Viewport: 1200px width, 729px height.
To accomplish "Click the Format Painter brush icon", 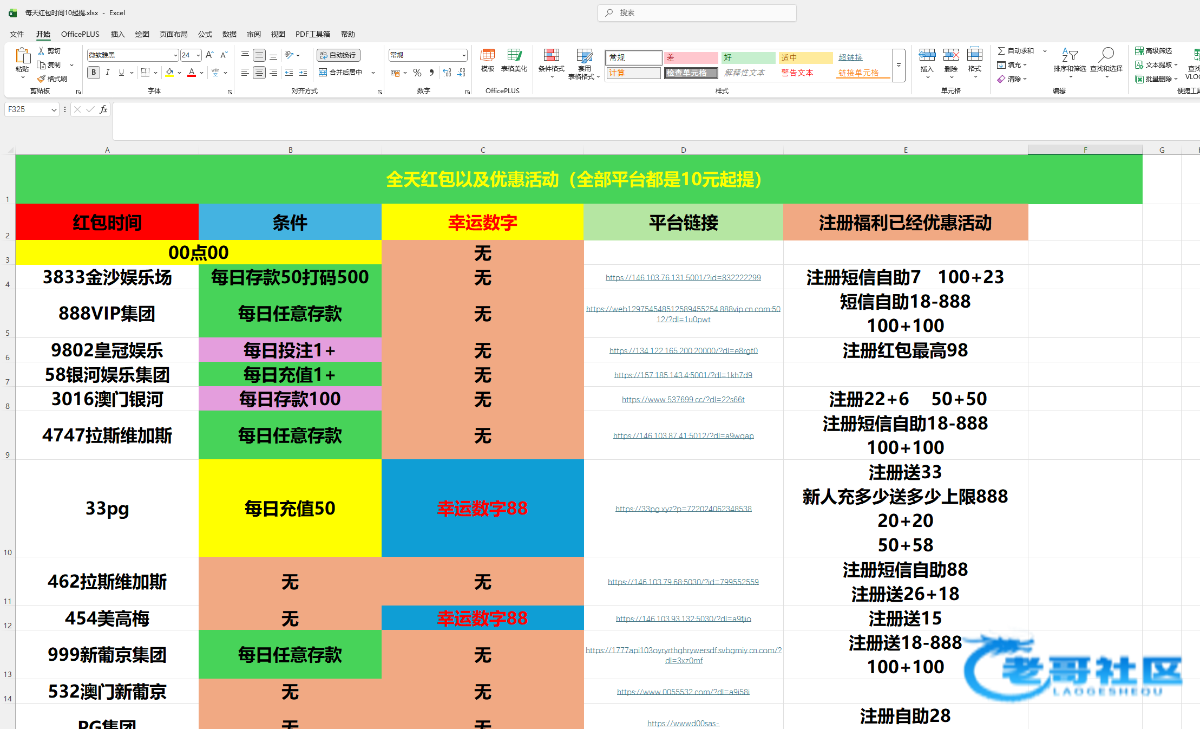I will pyautogui.click(x=42, y=79).
